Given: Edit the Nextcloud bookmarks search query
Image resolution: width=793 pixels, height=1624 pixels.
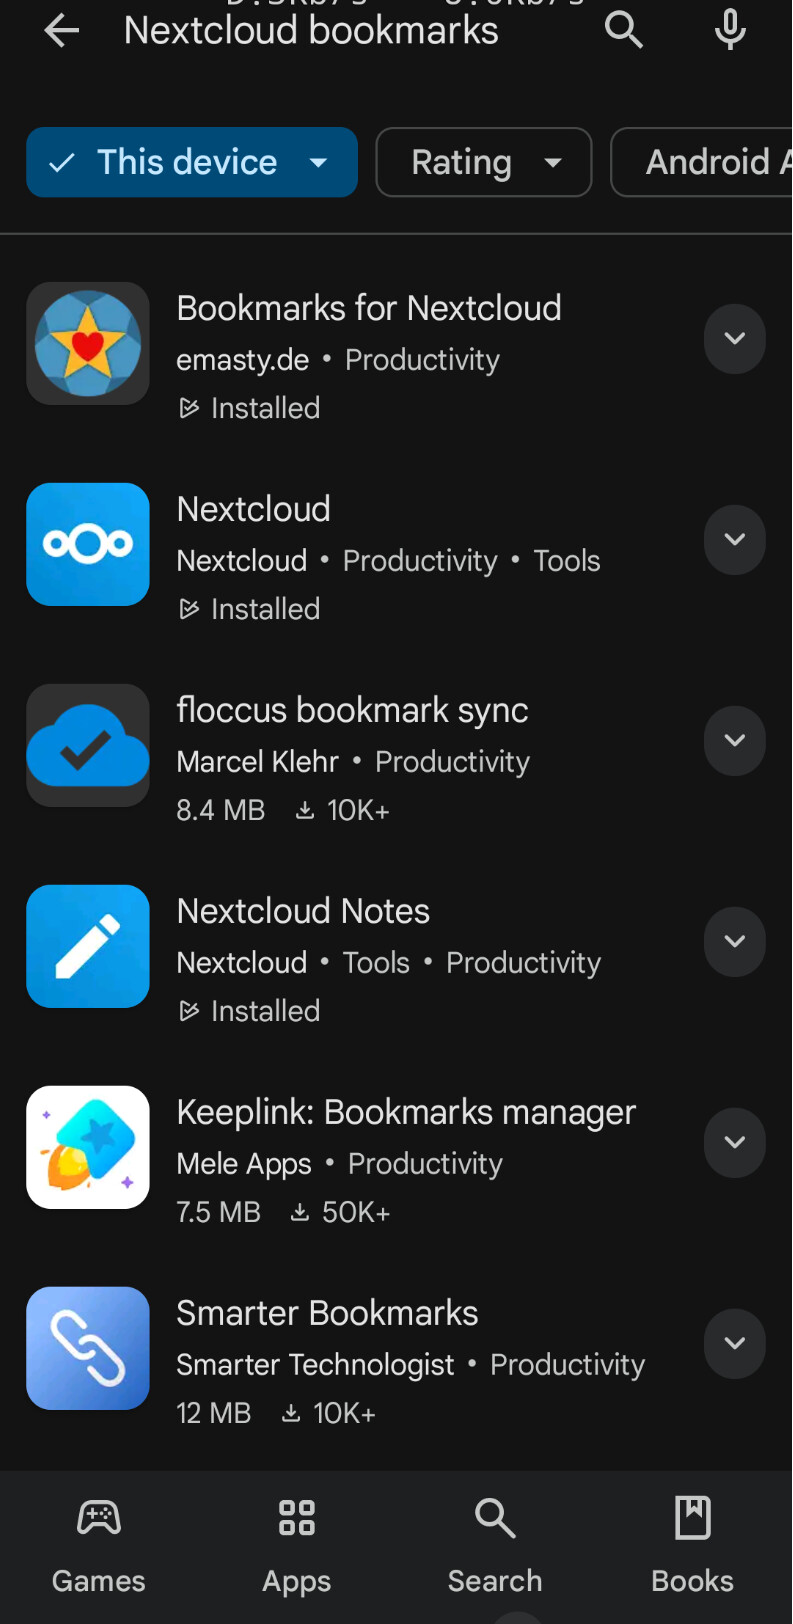Looking at the screenshot, I should 311,31.
